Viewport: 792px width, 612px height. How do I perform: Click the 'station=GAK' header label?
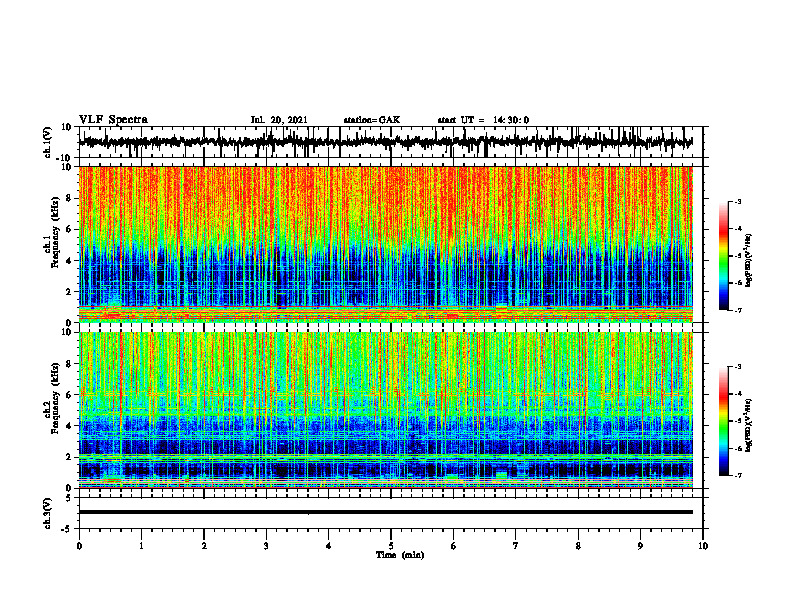[x=371, y=120]
